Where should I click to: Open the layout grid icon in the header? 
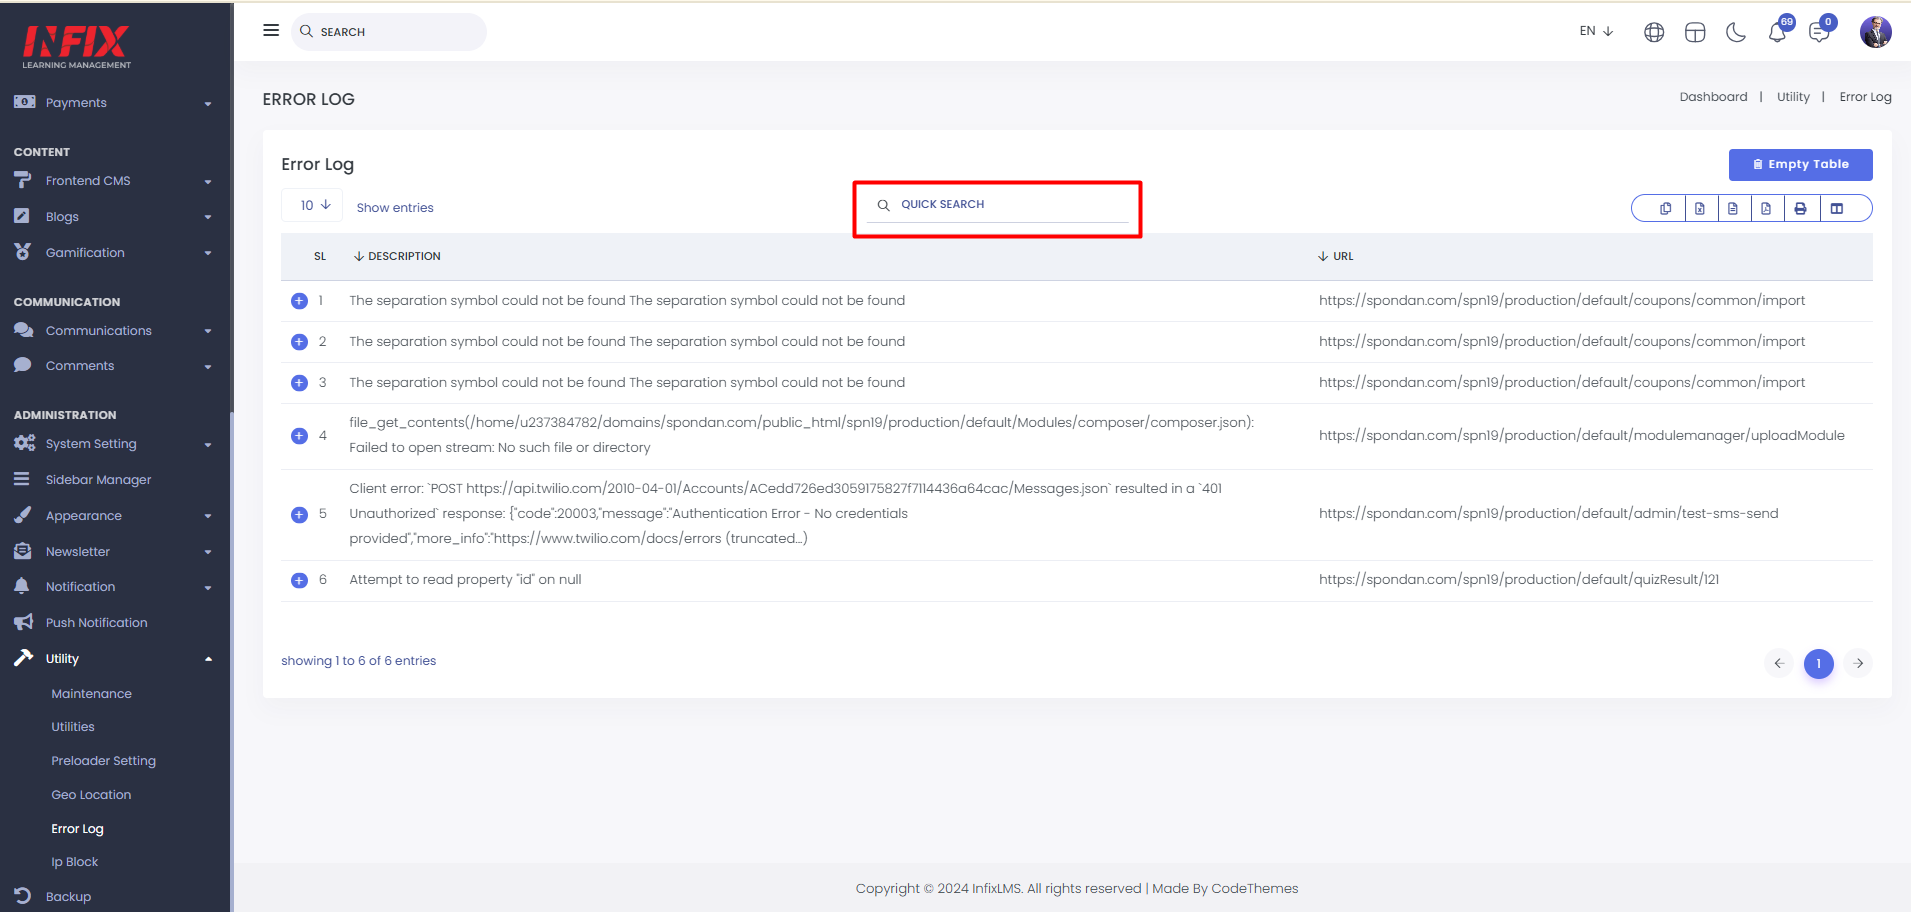(1695, 32)
